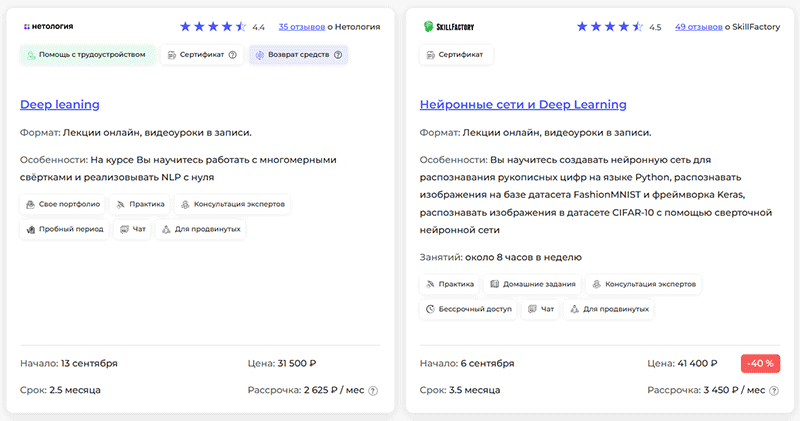Open the Deep leaning course link
The image size is (800, 421).
(x=60, y=105)
